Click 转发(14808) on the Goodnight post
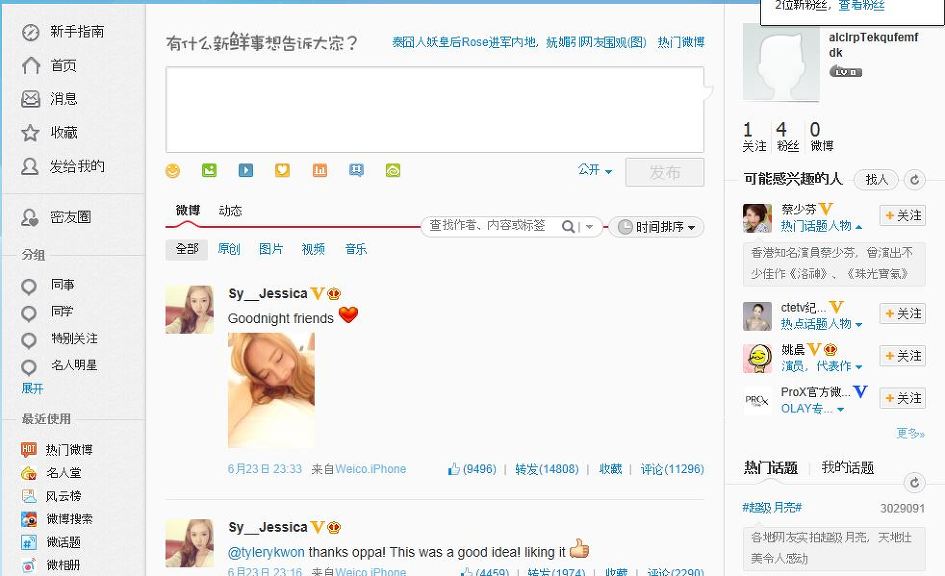This screenshot has height=576, width=945. tap(546, 469)
